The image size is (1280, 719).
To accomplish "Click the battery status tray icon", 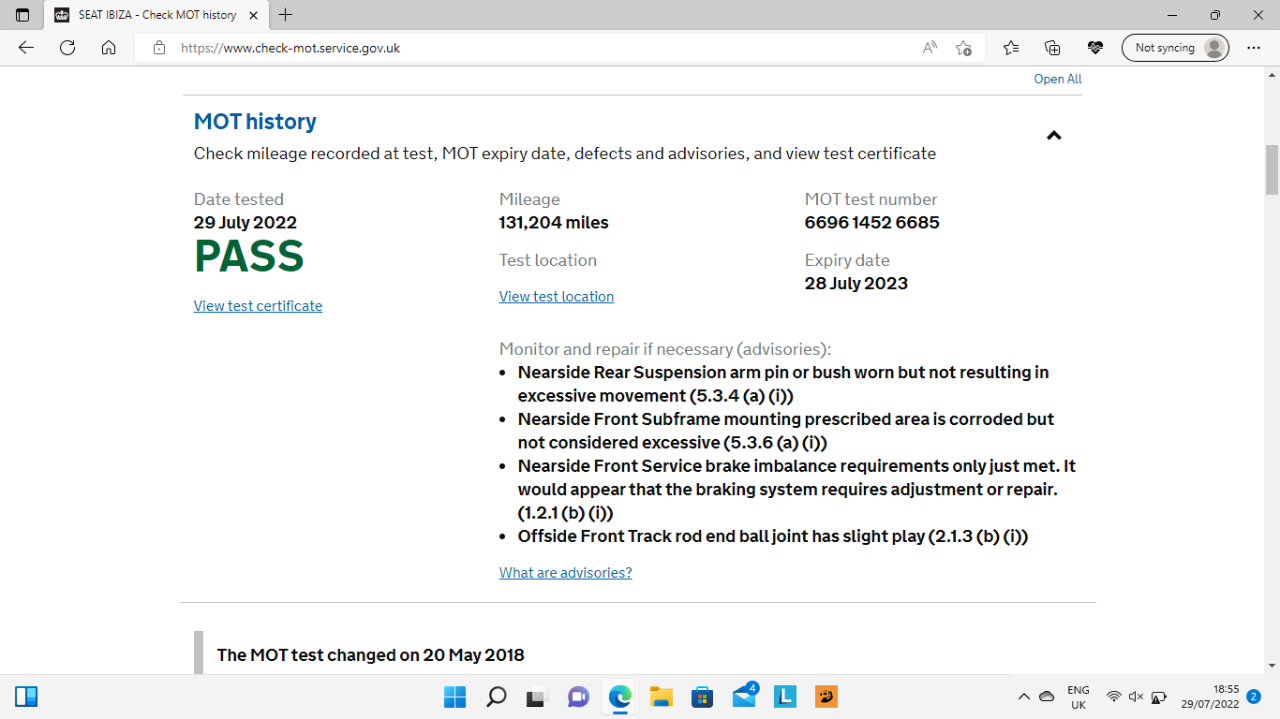I will point(1159,697).
